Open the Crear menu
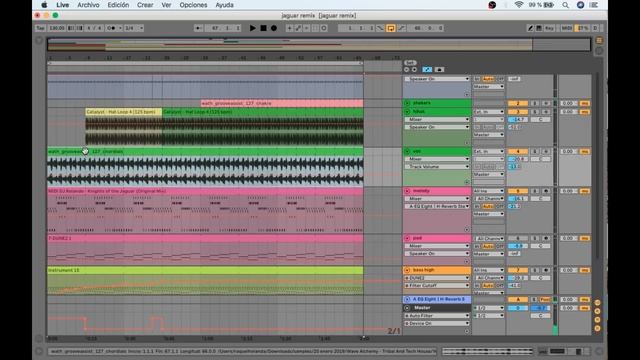640x360 pixels. [145, 5]
